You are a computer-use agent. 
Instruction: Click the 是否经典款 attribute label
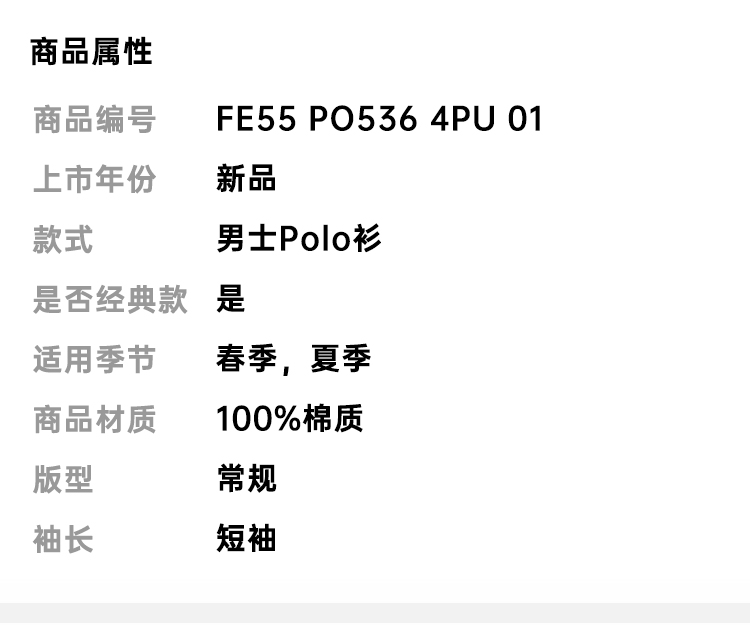click(x=110, y=299)
